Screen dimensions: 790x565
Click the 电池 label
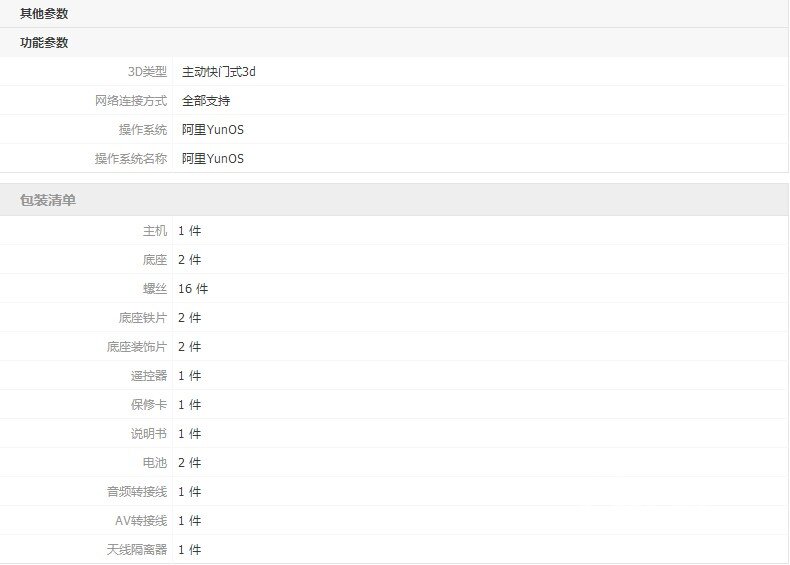pos(155,463)
